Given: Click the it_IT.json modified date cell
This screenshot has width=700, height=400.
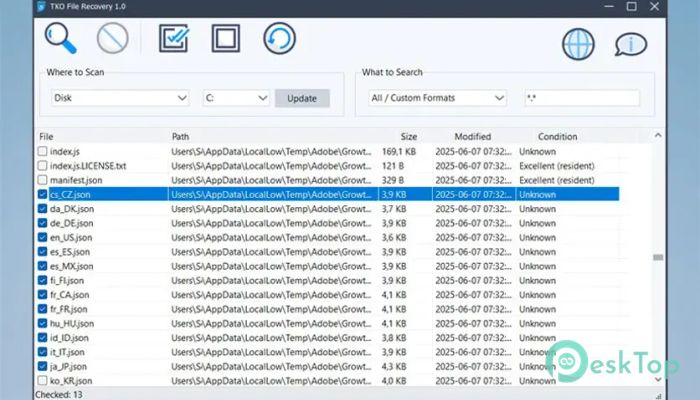Looking at the screenshot, I should 473,352.
